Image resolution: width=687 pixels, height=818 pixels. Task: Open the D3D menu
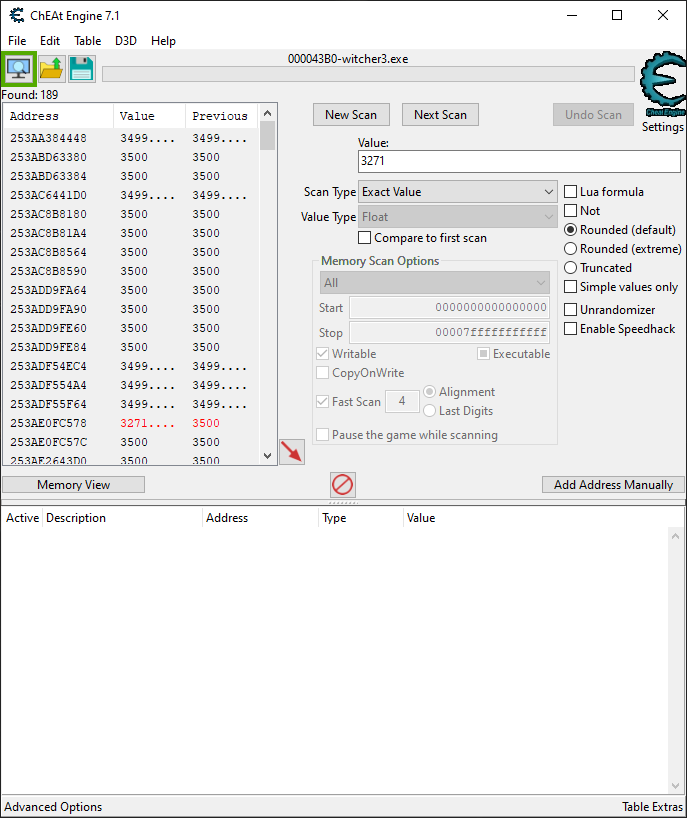(126, 41)
